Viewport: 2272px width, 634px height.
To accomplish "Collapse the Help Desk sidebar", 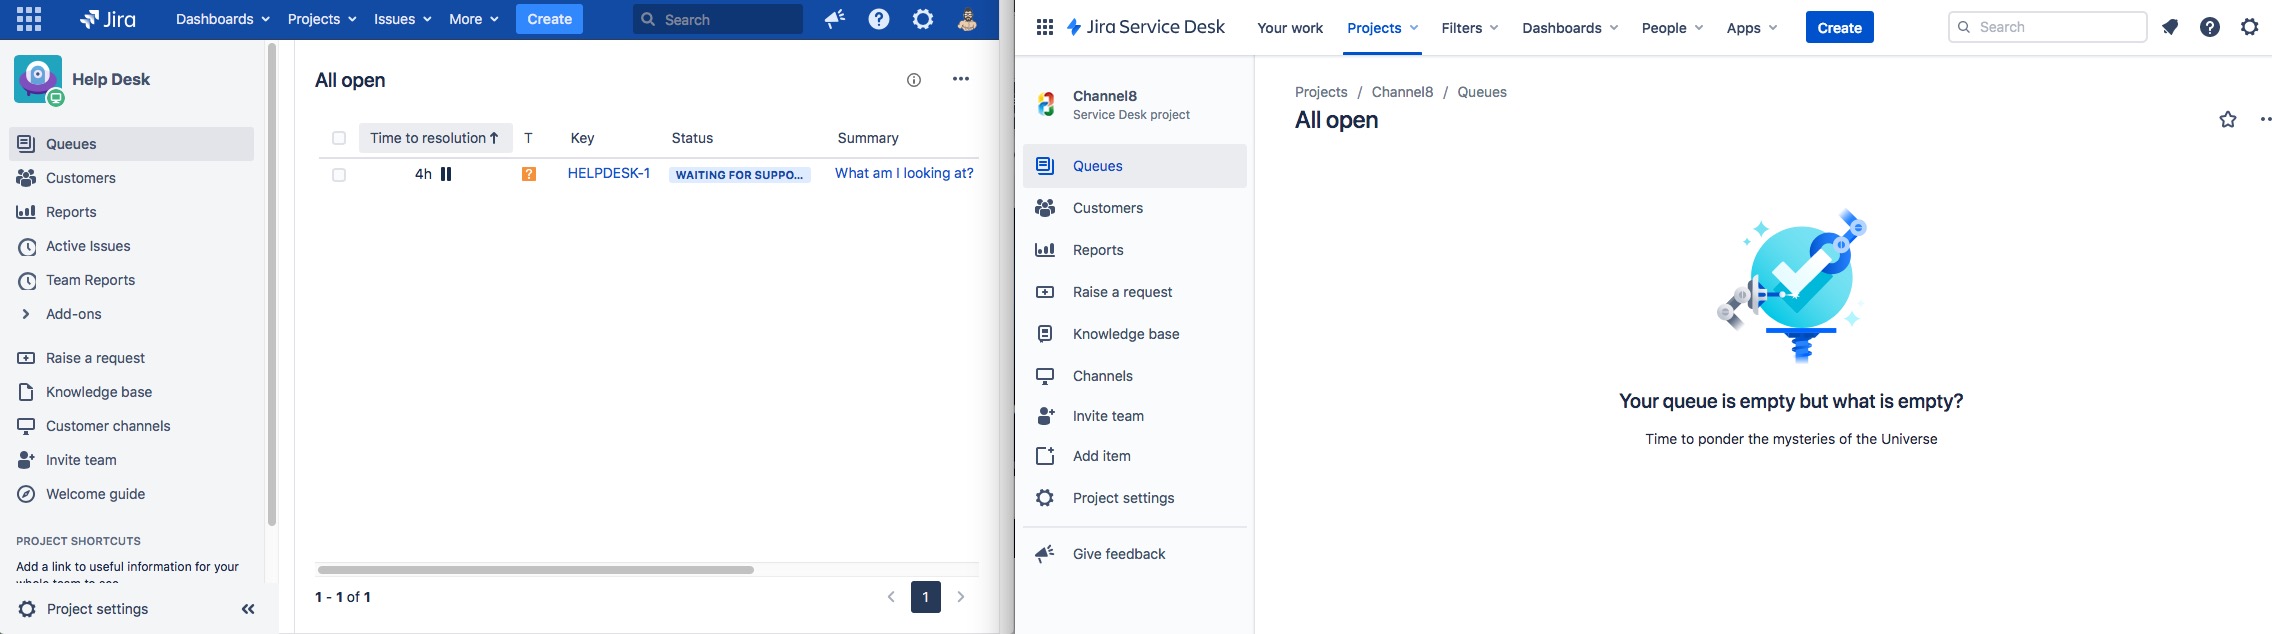I will coord(248,609).
